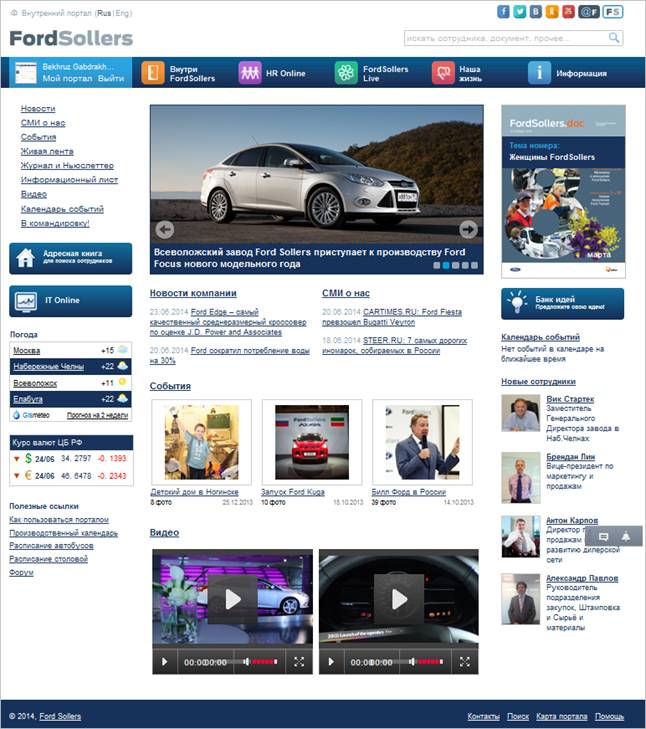Open the red YouTube-style social icon
Viewport: 646px width, 729px height.
click(x=568, y=12)
